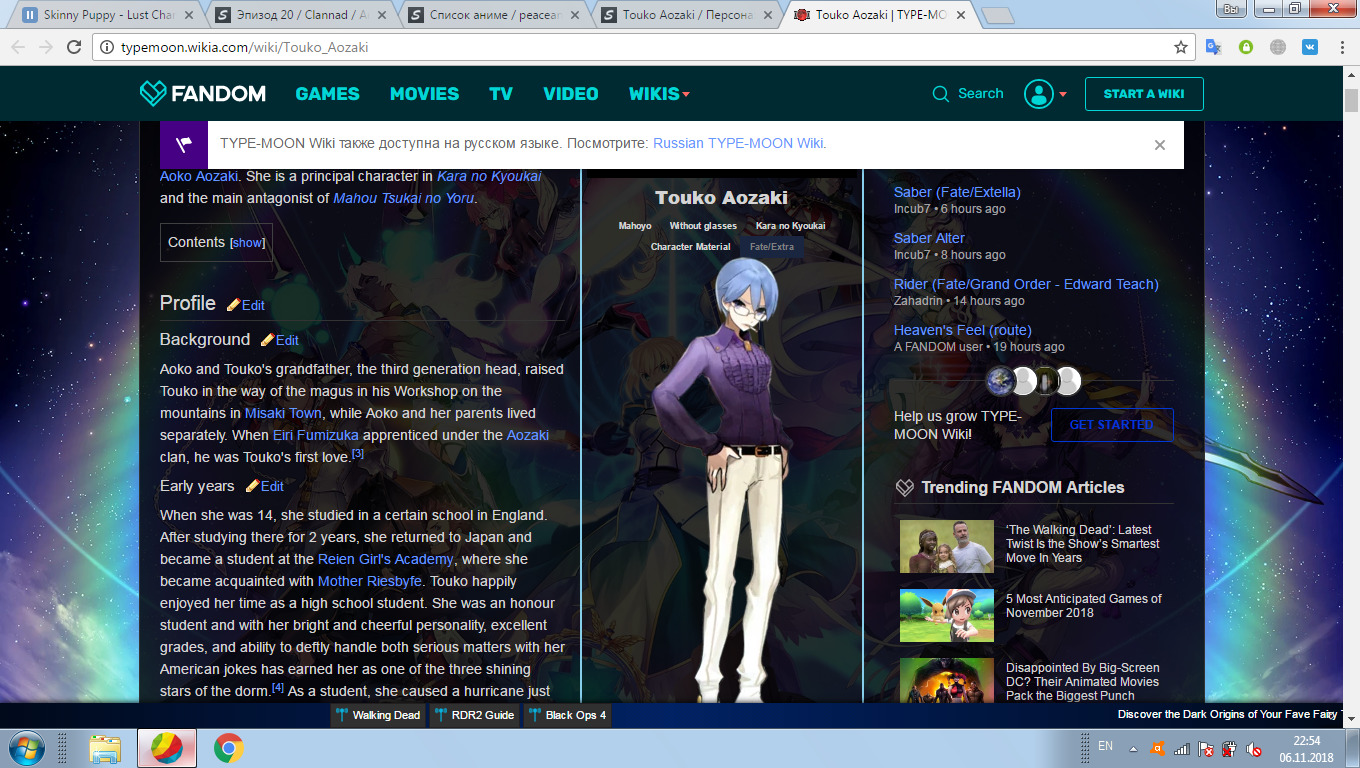This screenshot has height=768, width=1360.
Task: Select the Without glasses image tab
Action: coord(703,226)
